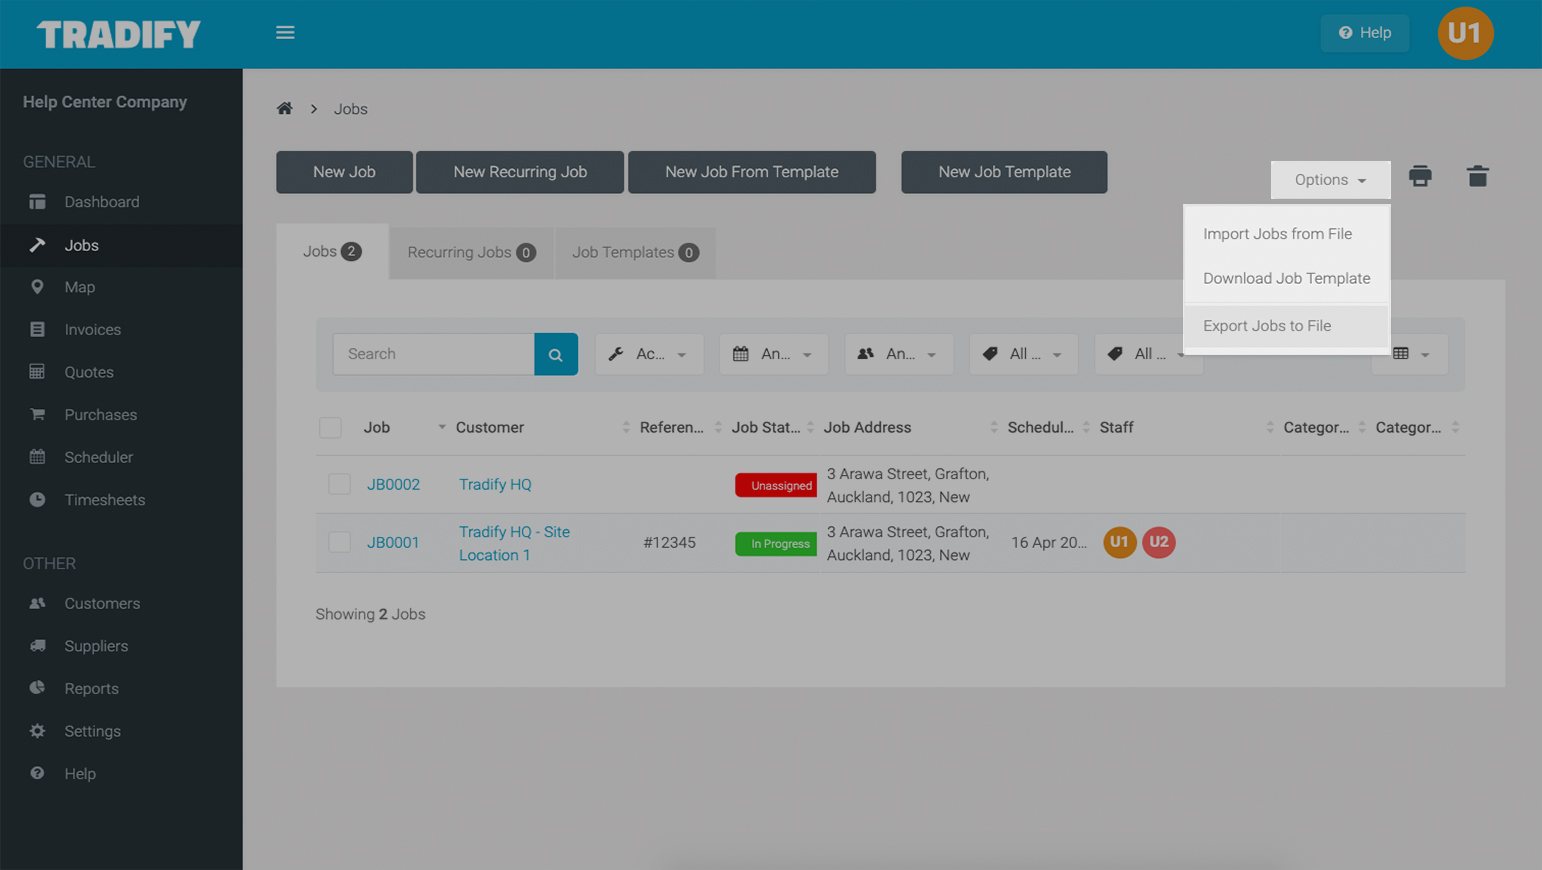Click into the Search input field

(x=433, y=354)
